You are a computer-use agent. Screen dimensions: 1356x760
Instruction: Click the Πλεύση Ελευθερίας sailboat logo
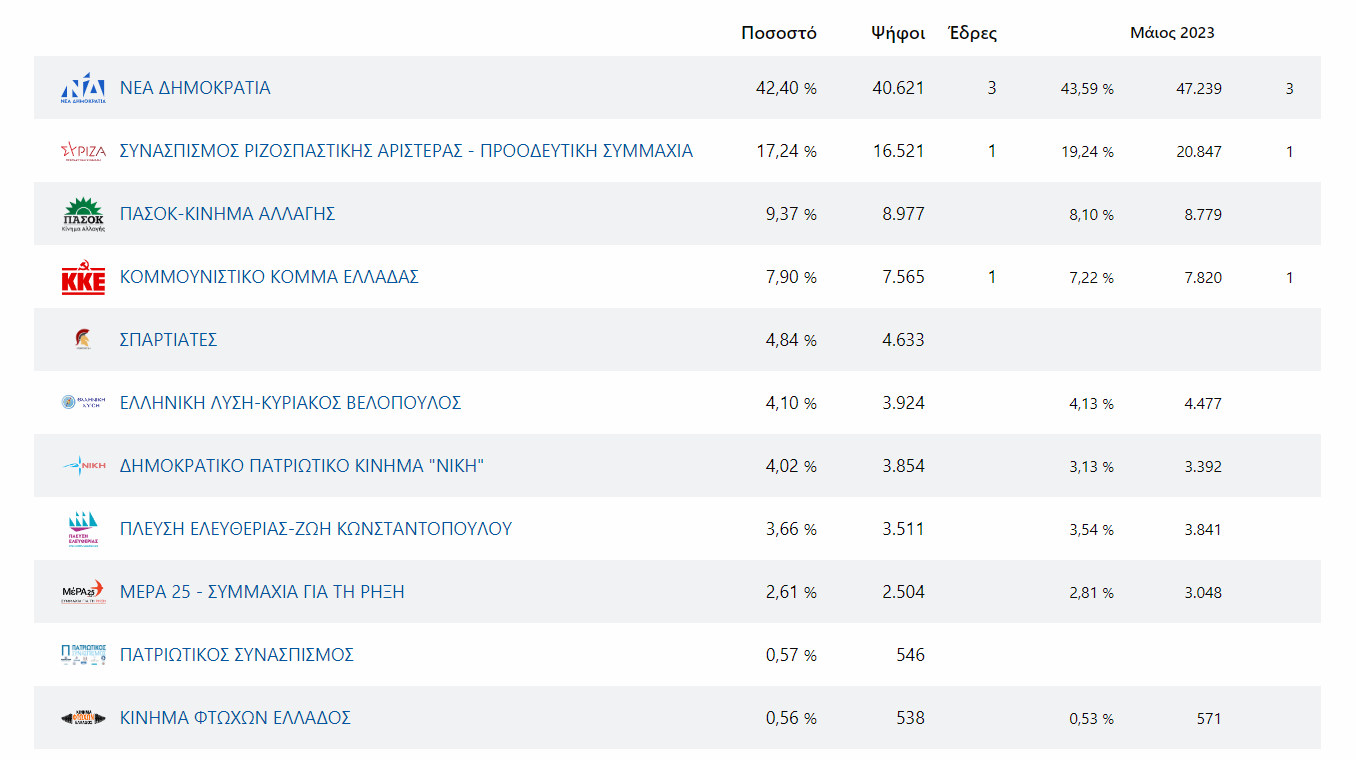(x=83, y=529)
